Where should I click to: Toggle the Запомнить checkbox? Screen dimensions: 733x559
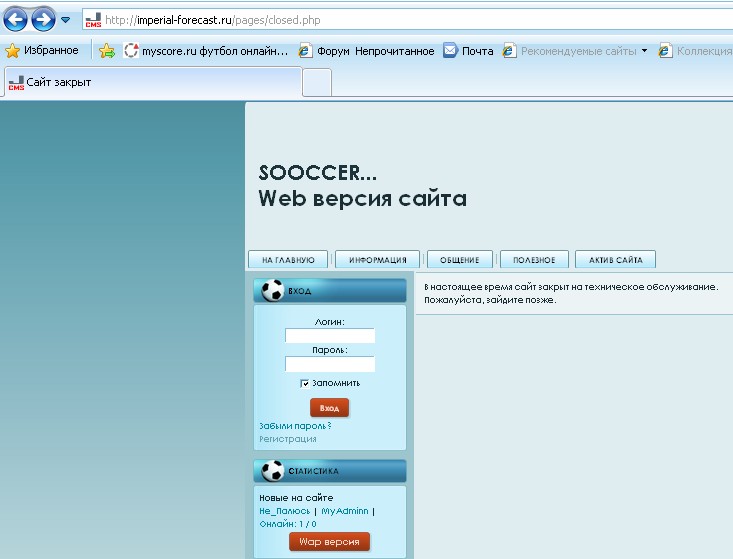pyautogui.click(x=304, y=383)
